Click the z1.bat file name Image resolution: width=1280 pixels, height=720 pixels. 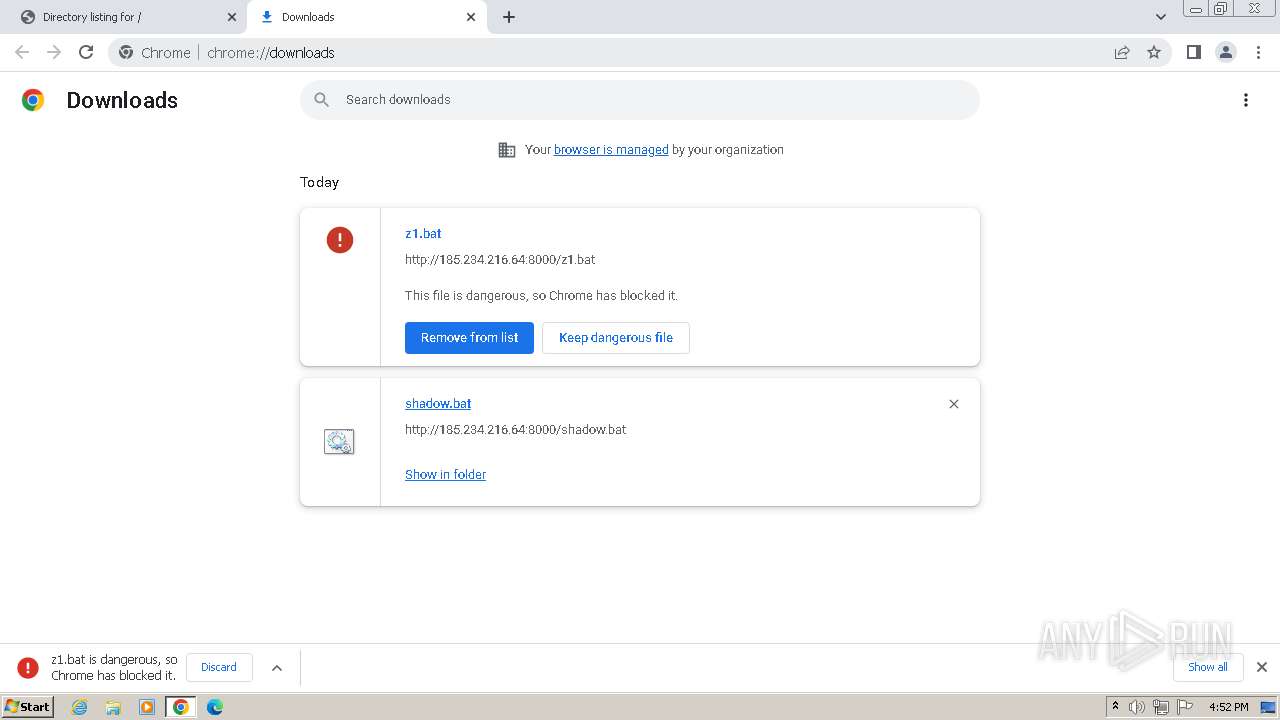tap(423, 234)
